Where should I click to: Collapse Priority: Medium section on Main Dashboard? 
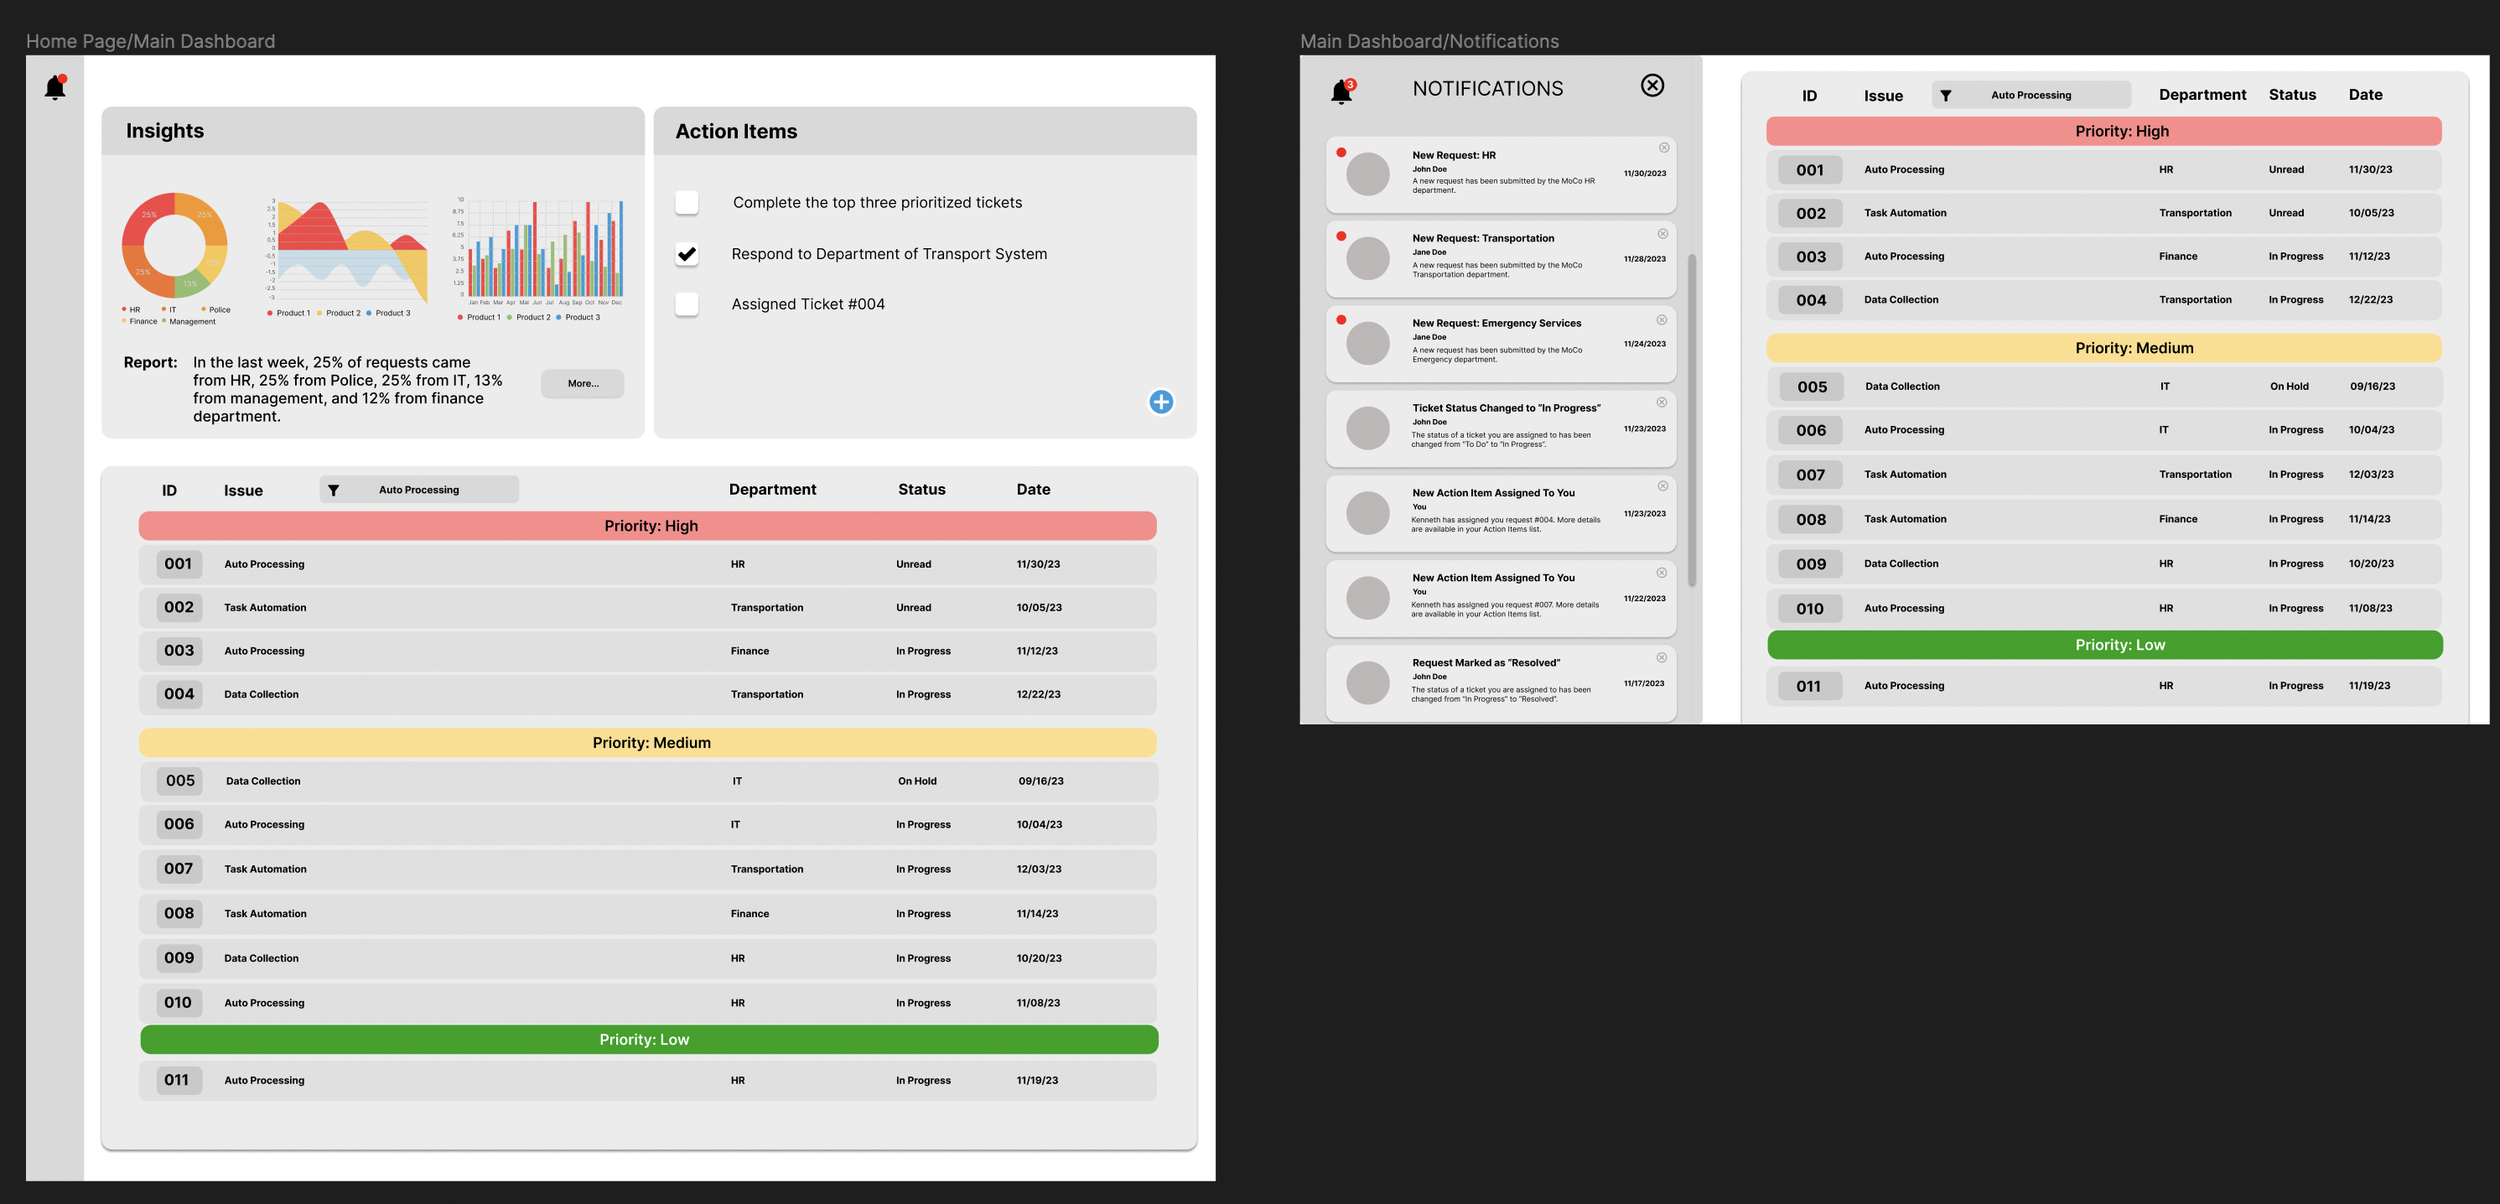[x=648, y=743]
